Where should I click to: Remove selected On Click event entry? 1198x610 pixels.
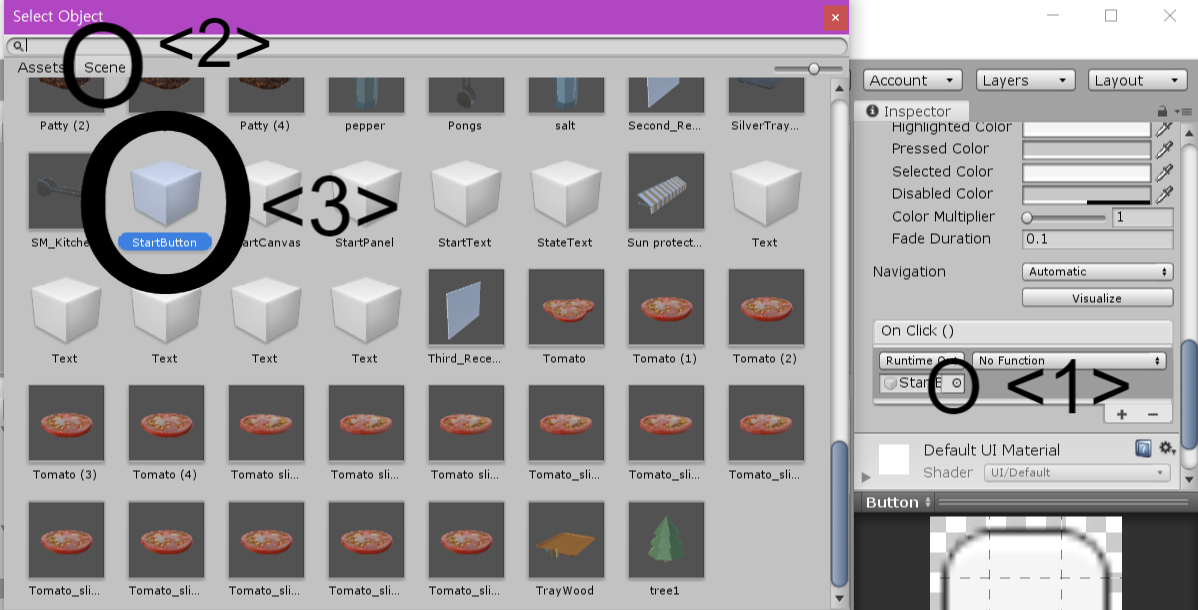(x=1153, y=414)
